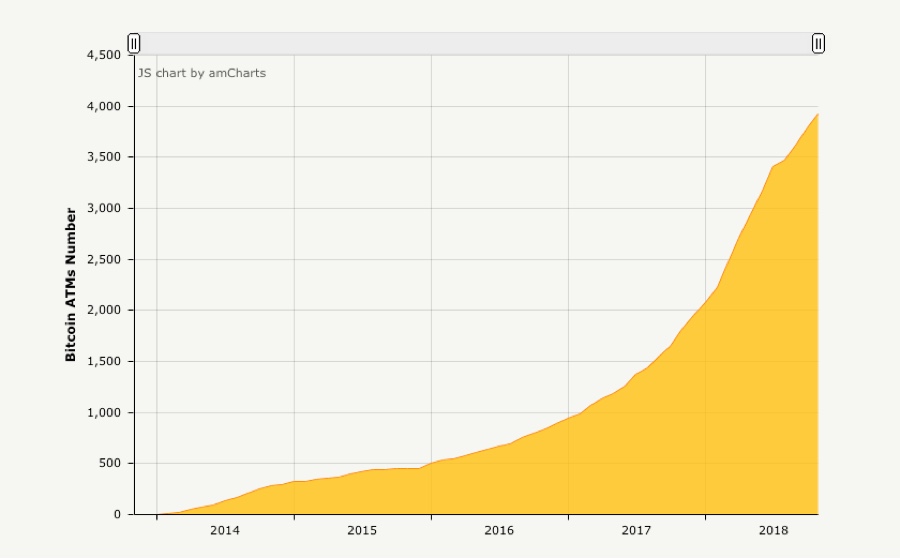900x560 pixels.
Task: Click the 0 y-axis value
Action: coord(117,515)
